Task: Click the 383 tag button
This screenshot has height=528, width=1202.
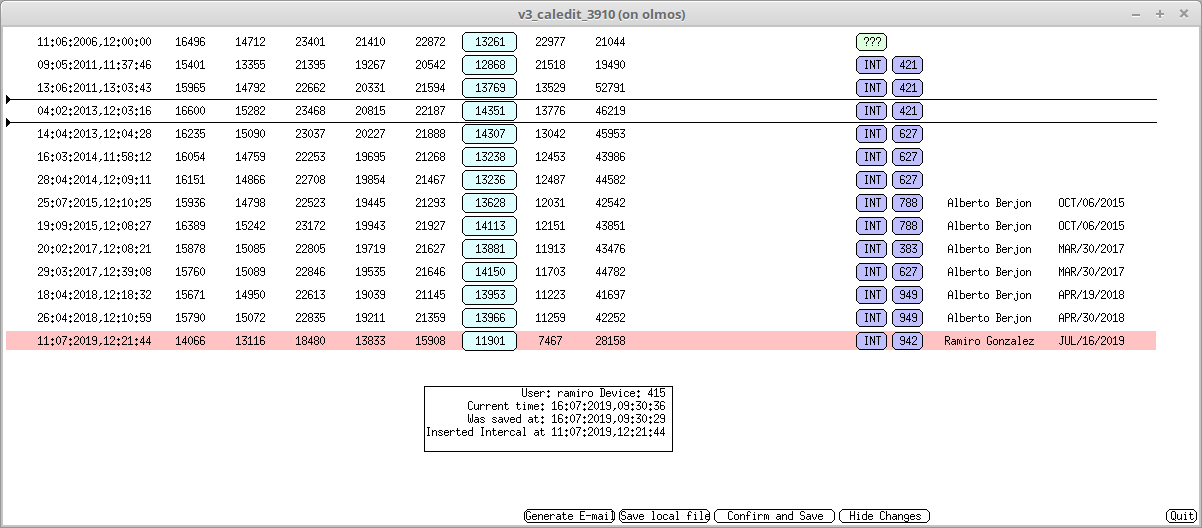Action: pos(907,249)
